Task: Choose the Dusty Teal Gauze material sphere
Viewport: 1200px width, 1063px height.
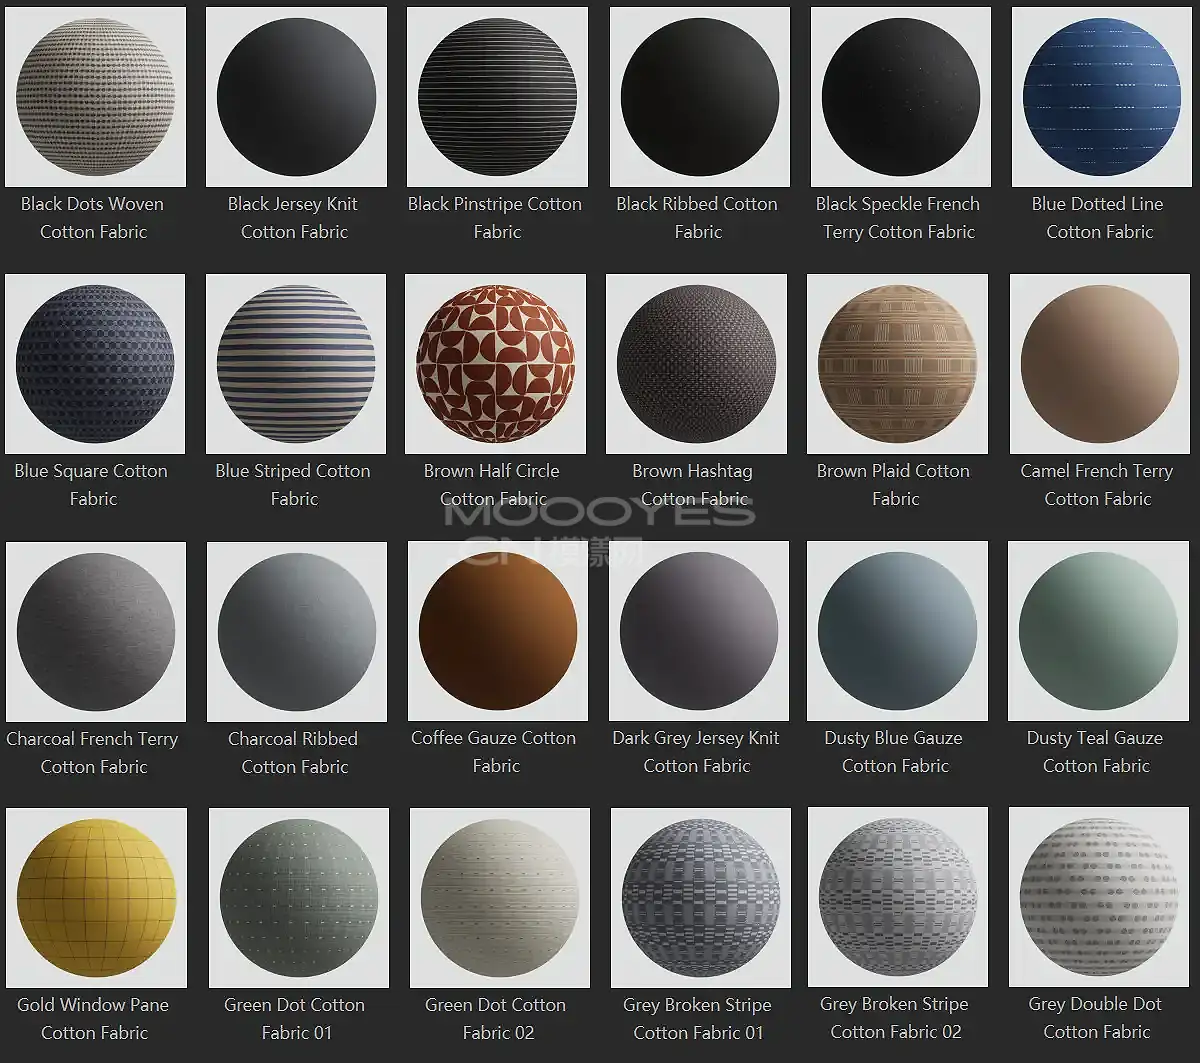Action: [1098, 631]
